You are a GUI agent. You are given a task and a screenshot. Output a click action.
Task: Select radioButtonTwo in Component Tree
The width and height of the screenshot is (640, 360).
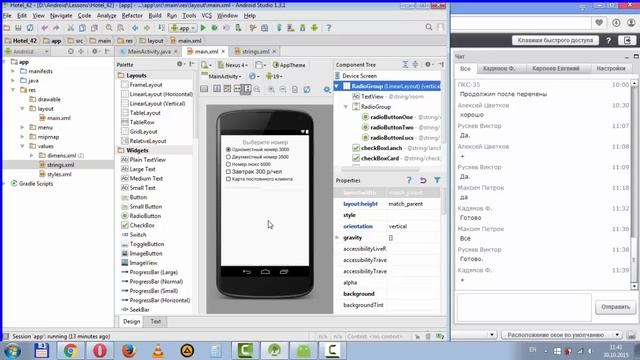392,127
